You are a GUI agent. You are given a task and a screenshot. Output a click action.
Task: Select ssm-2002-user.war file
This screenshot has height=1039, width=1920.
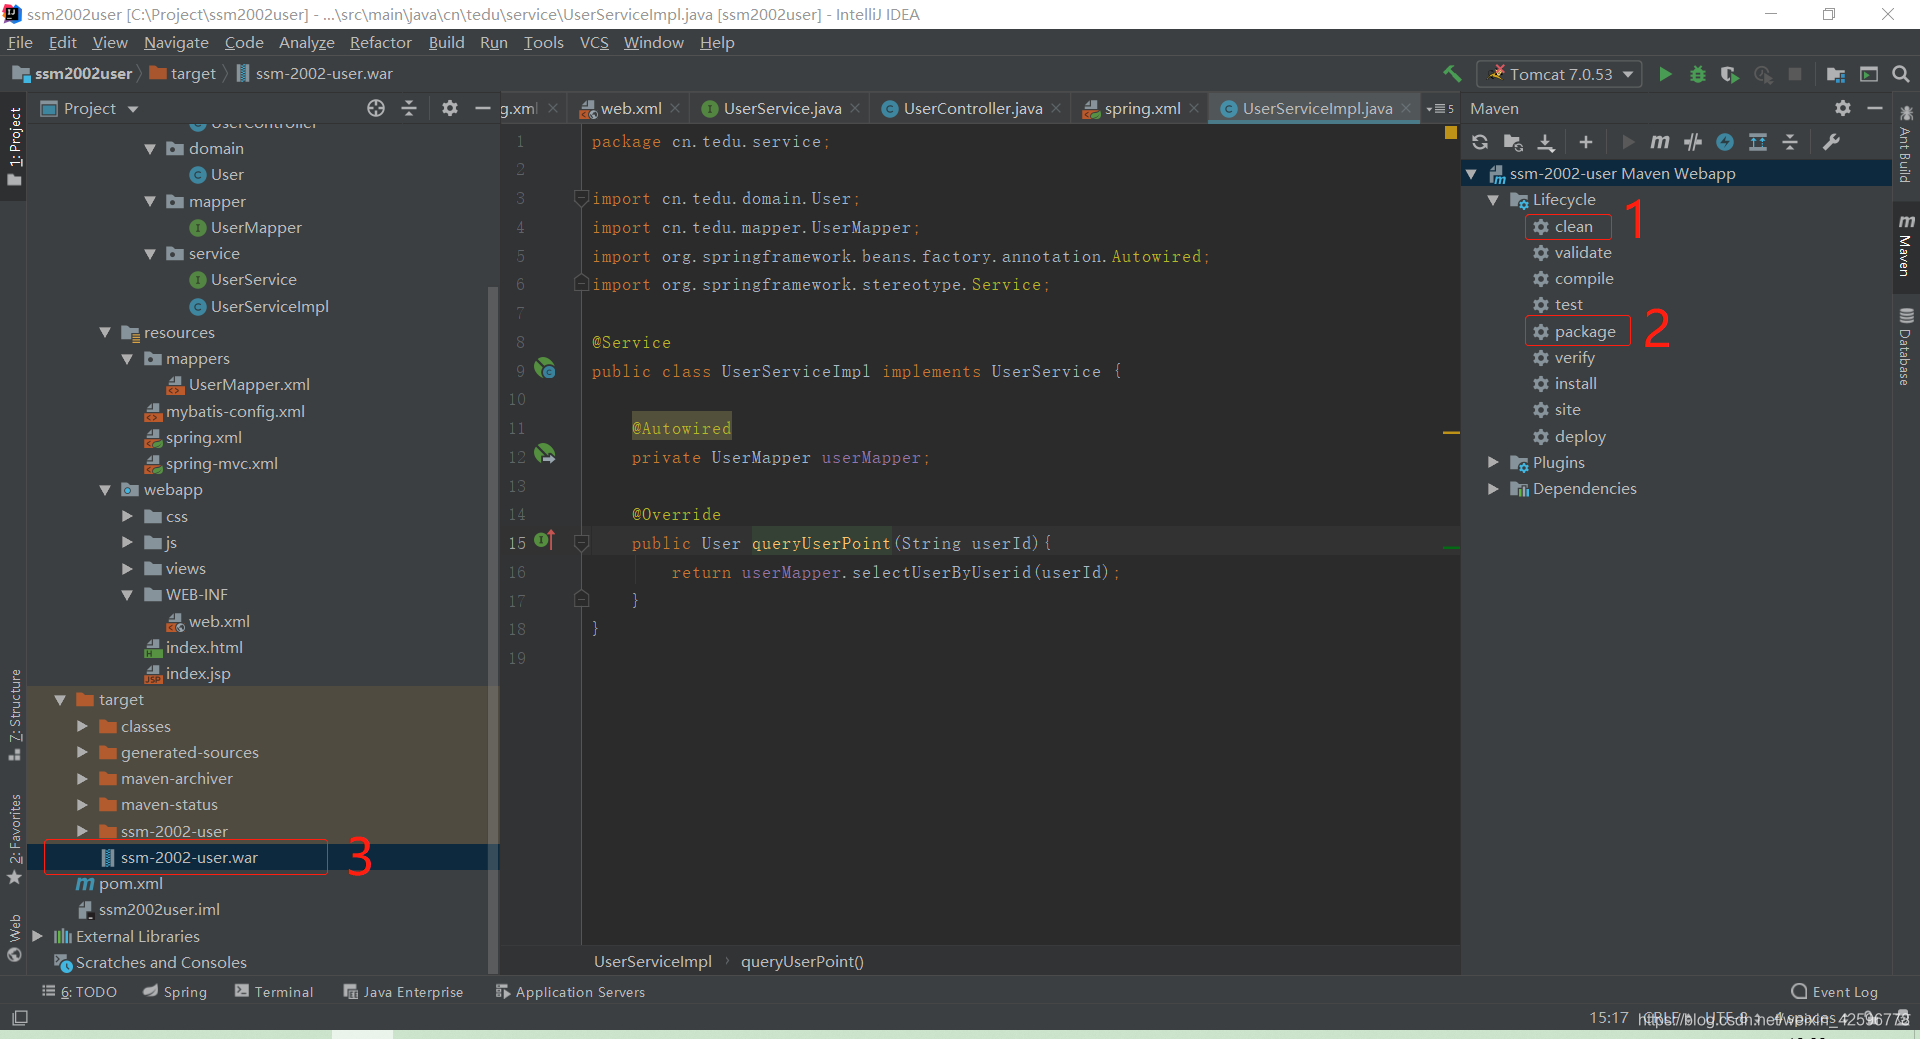click(x=189, y=858)
